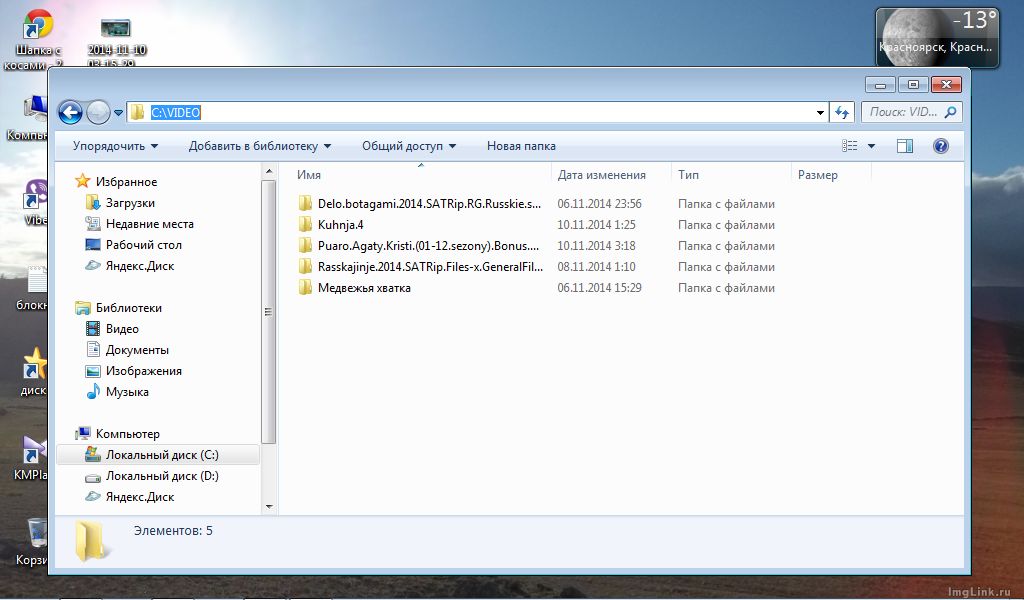
Task: Open the Упорядочить menu
Action: pyautogui.click(x=115, y=146)
